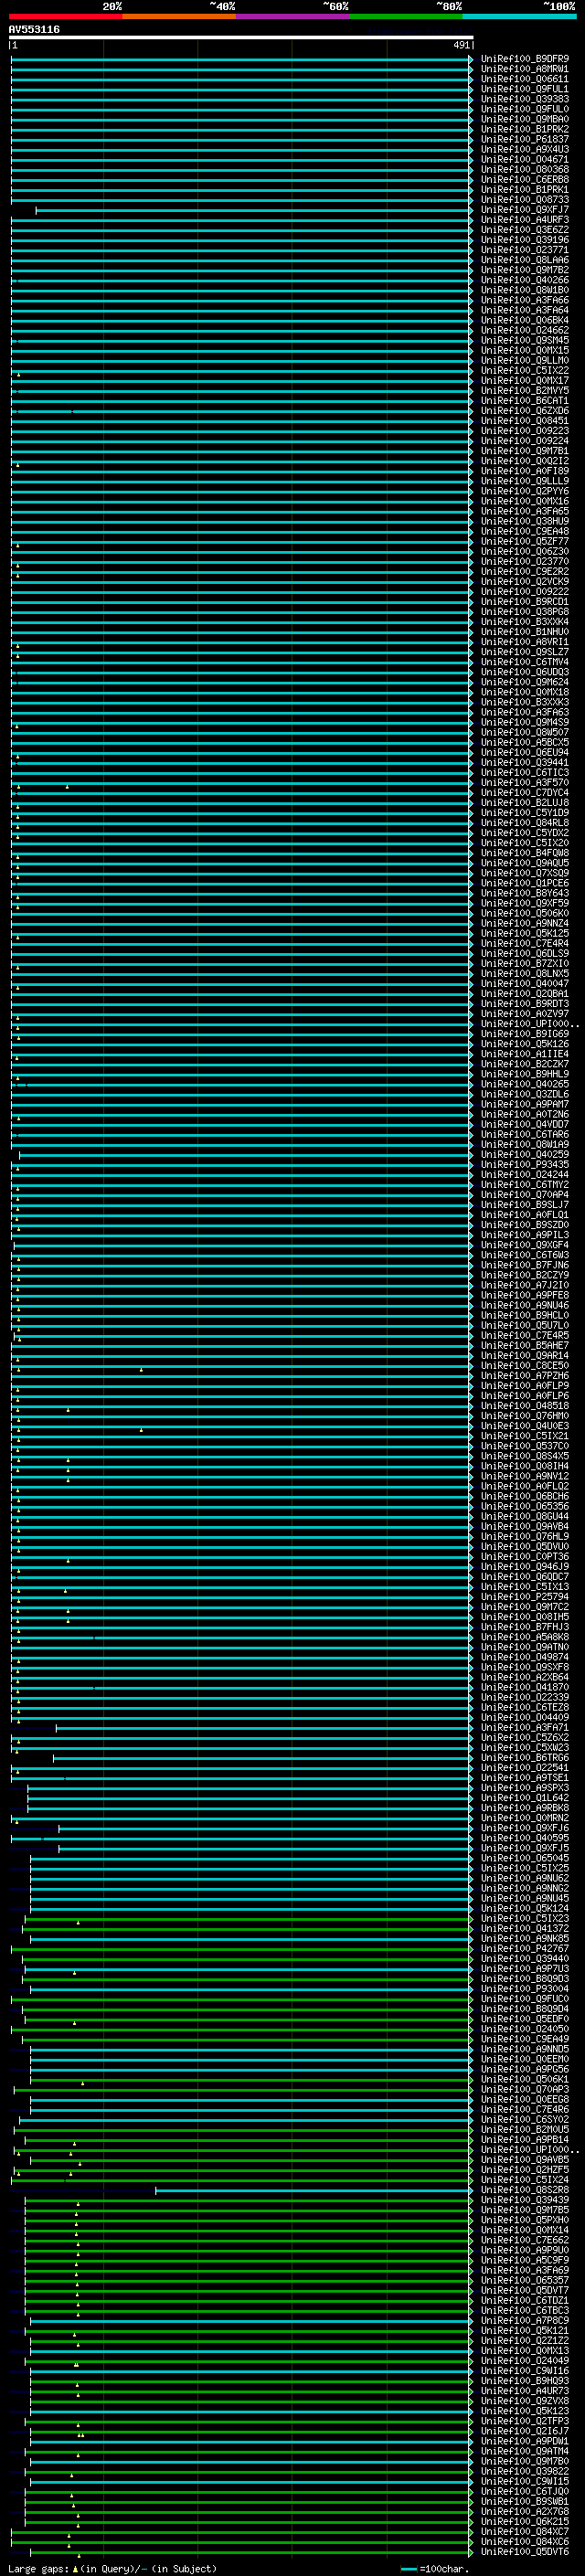Screen dimensions: 585x2576
Task: Select the UniRef100_B4FQW8 label
Action: click(524, 853)
